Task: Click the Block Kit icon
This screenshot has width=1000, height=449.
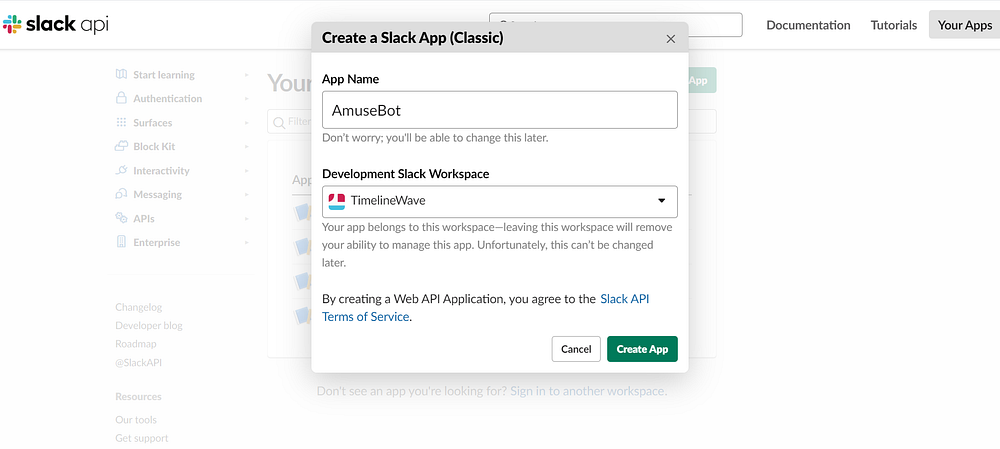Action: [x=121, y=147]
